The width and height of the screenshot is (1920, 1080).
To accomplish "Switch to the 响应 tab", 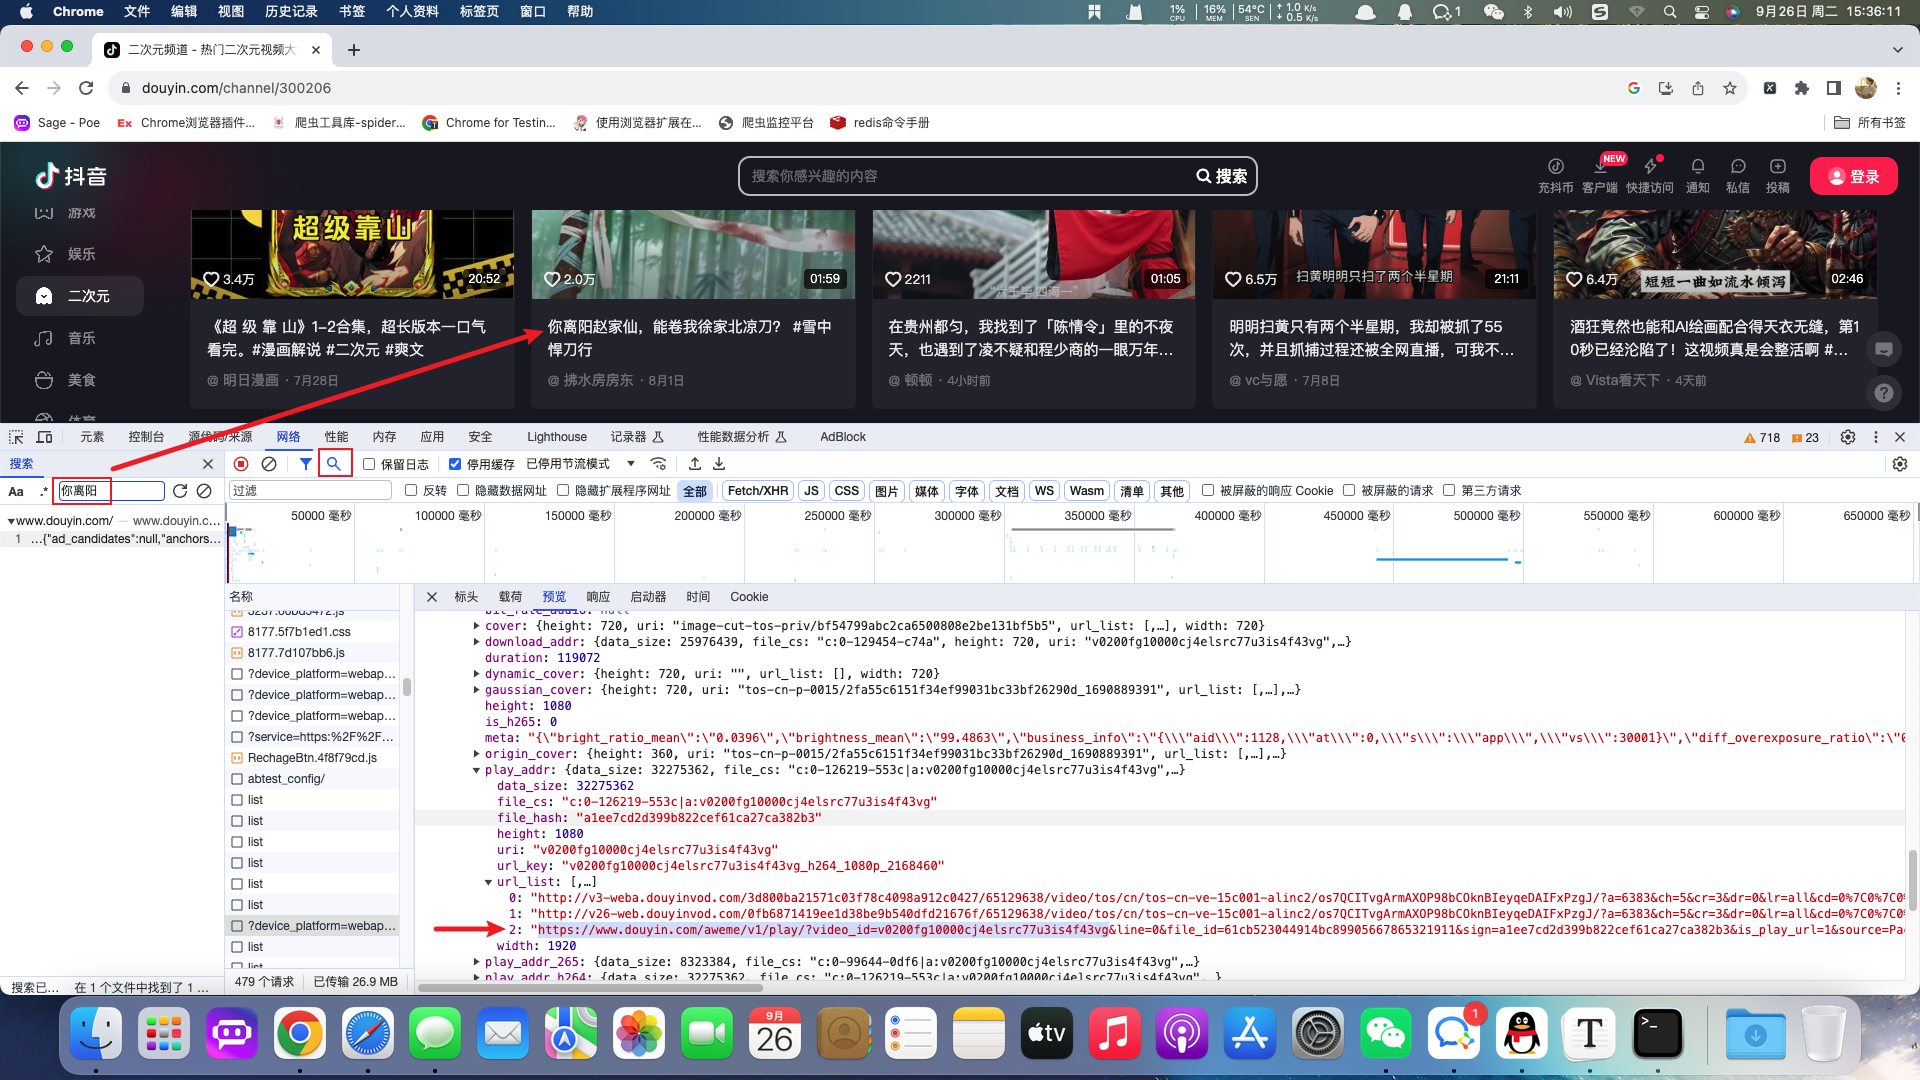I will click(x=598, y=597).
